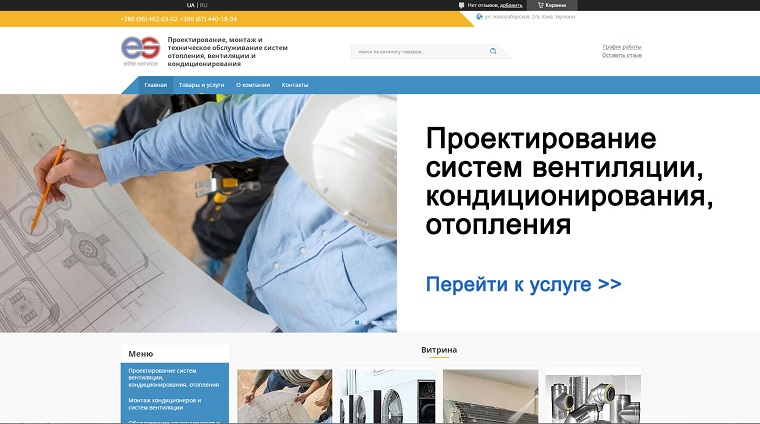Click the Перейти к услуге >> banner link

(523, 284)
